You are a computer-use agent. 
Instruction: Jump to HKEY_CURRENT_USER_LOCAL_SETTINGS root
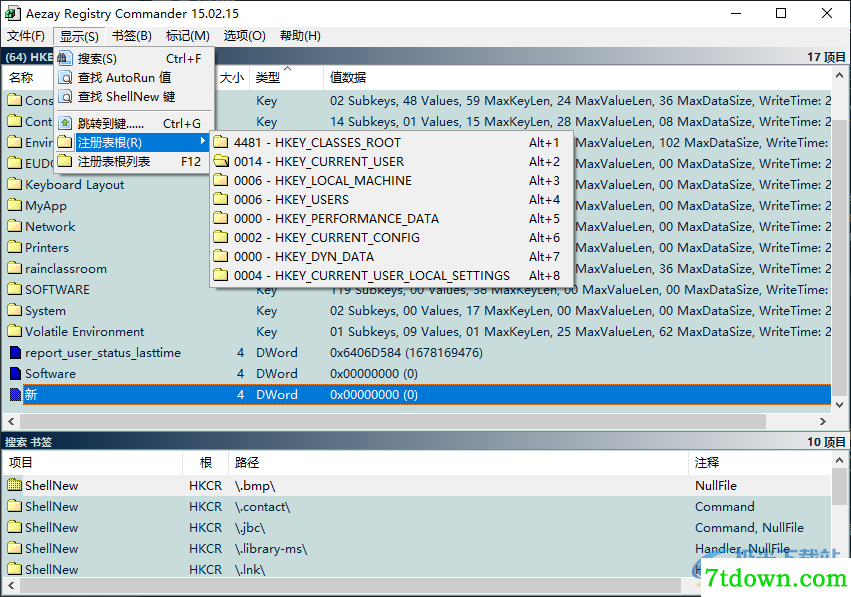tap(391, 276)
